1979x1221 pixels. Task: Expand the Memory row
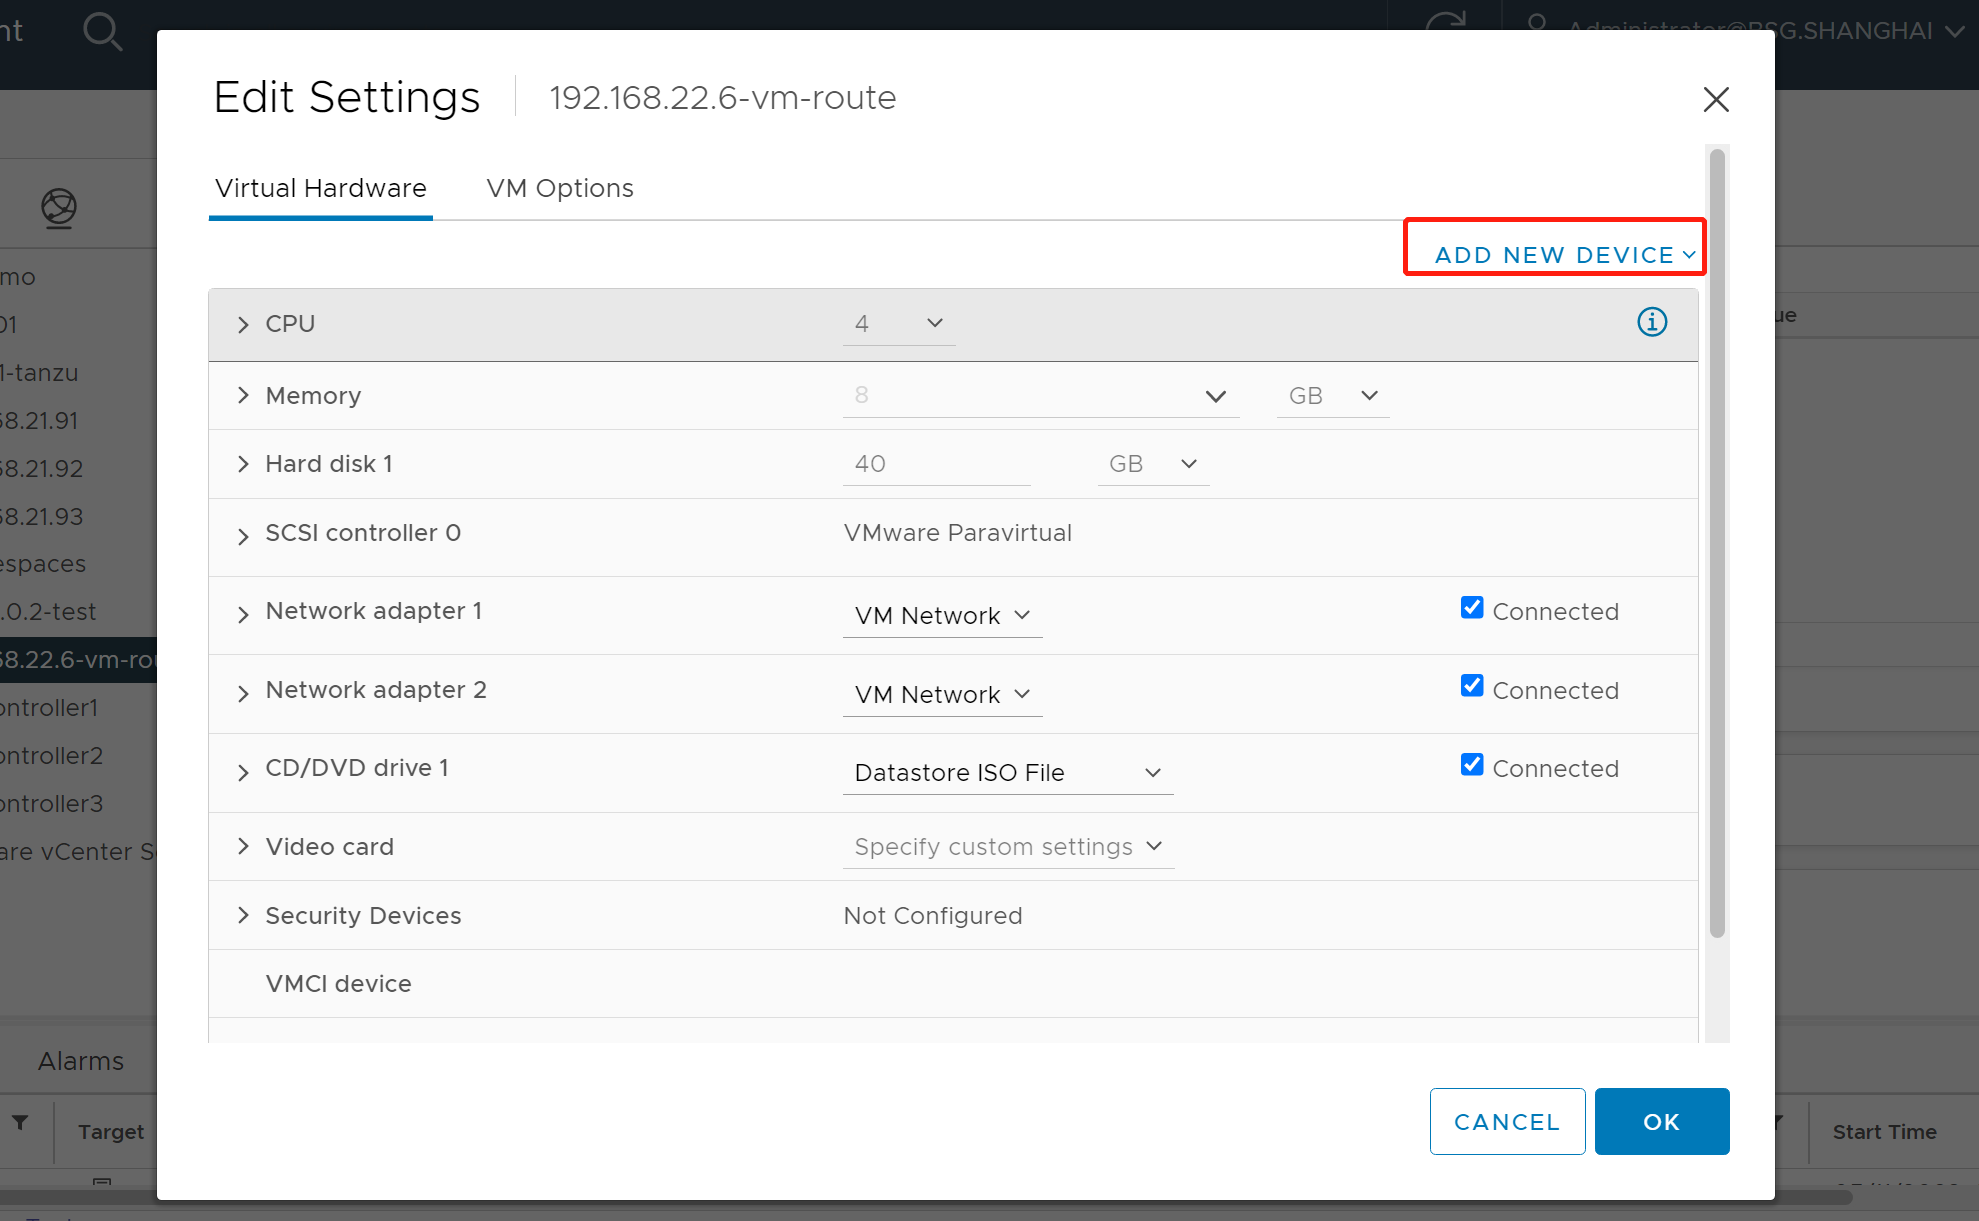click(x=243, y=396)
